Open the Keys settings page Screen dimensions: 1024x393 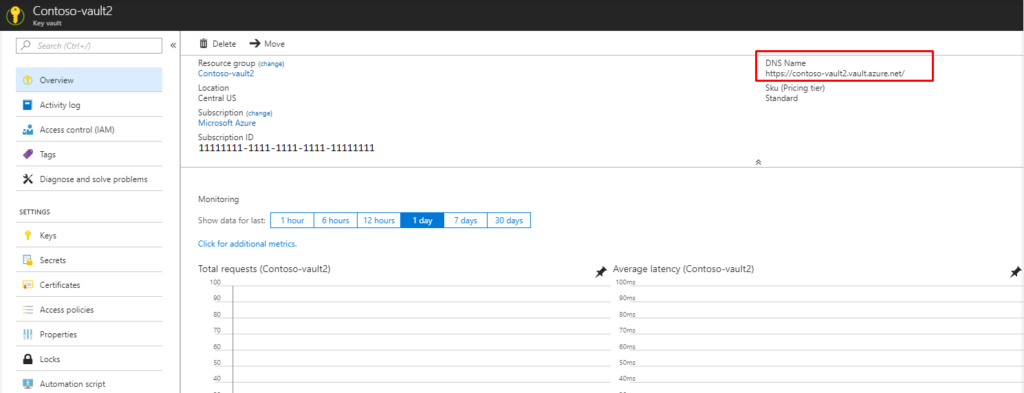[89, 235]
